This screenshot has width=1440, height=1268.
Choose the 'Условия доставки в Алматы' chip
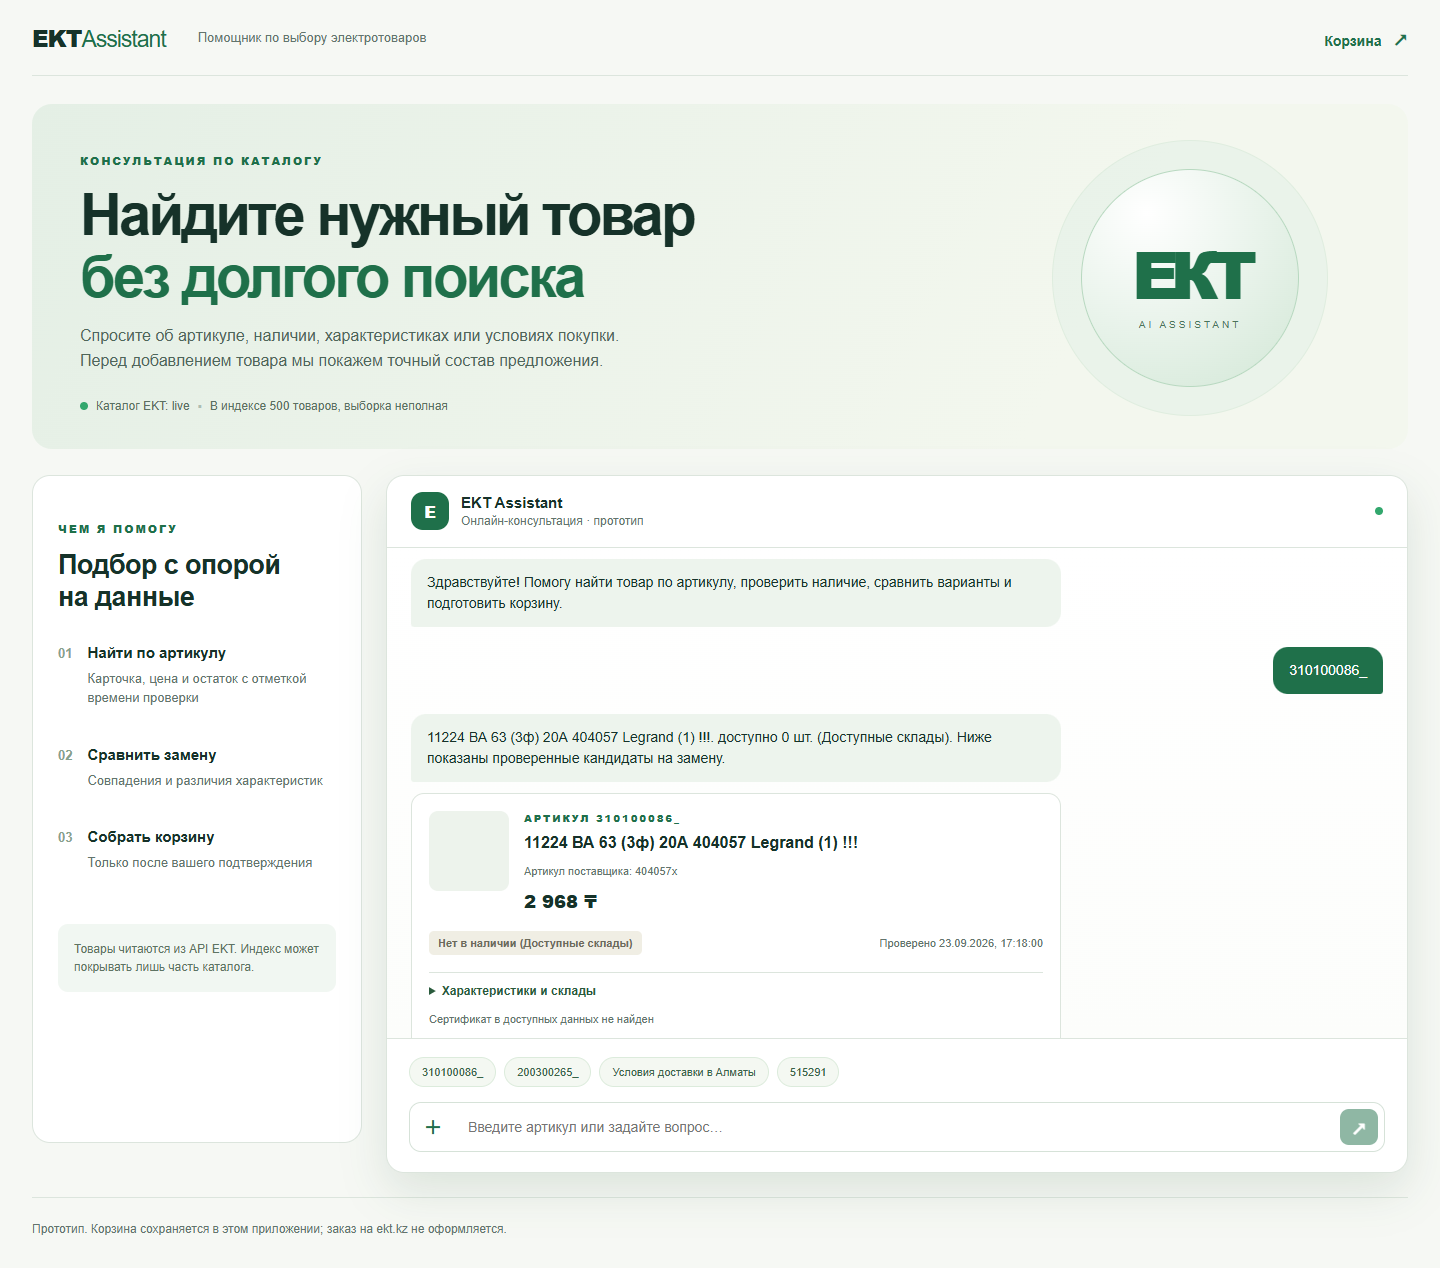point(684,1072)
